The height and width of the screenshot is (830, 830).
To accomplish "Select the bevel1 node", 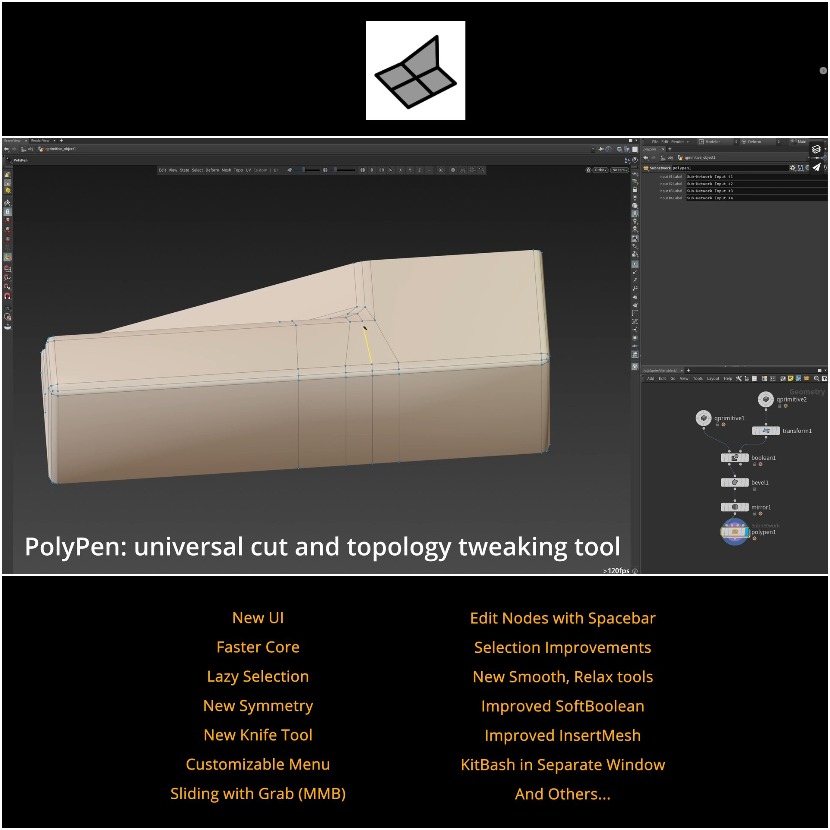I will 735,482.
